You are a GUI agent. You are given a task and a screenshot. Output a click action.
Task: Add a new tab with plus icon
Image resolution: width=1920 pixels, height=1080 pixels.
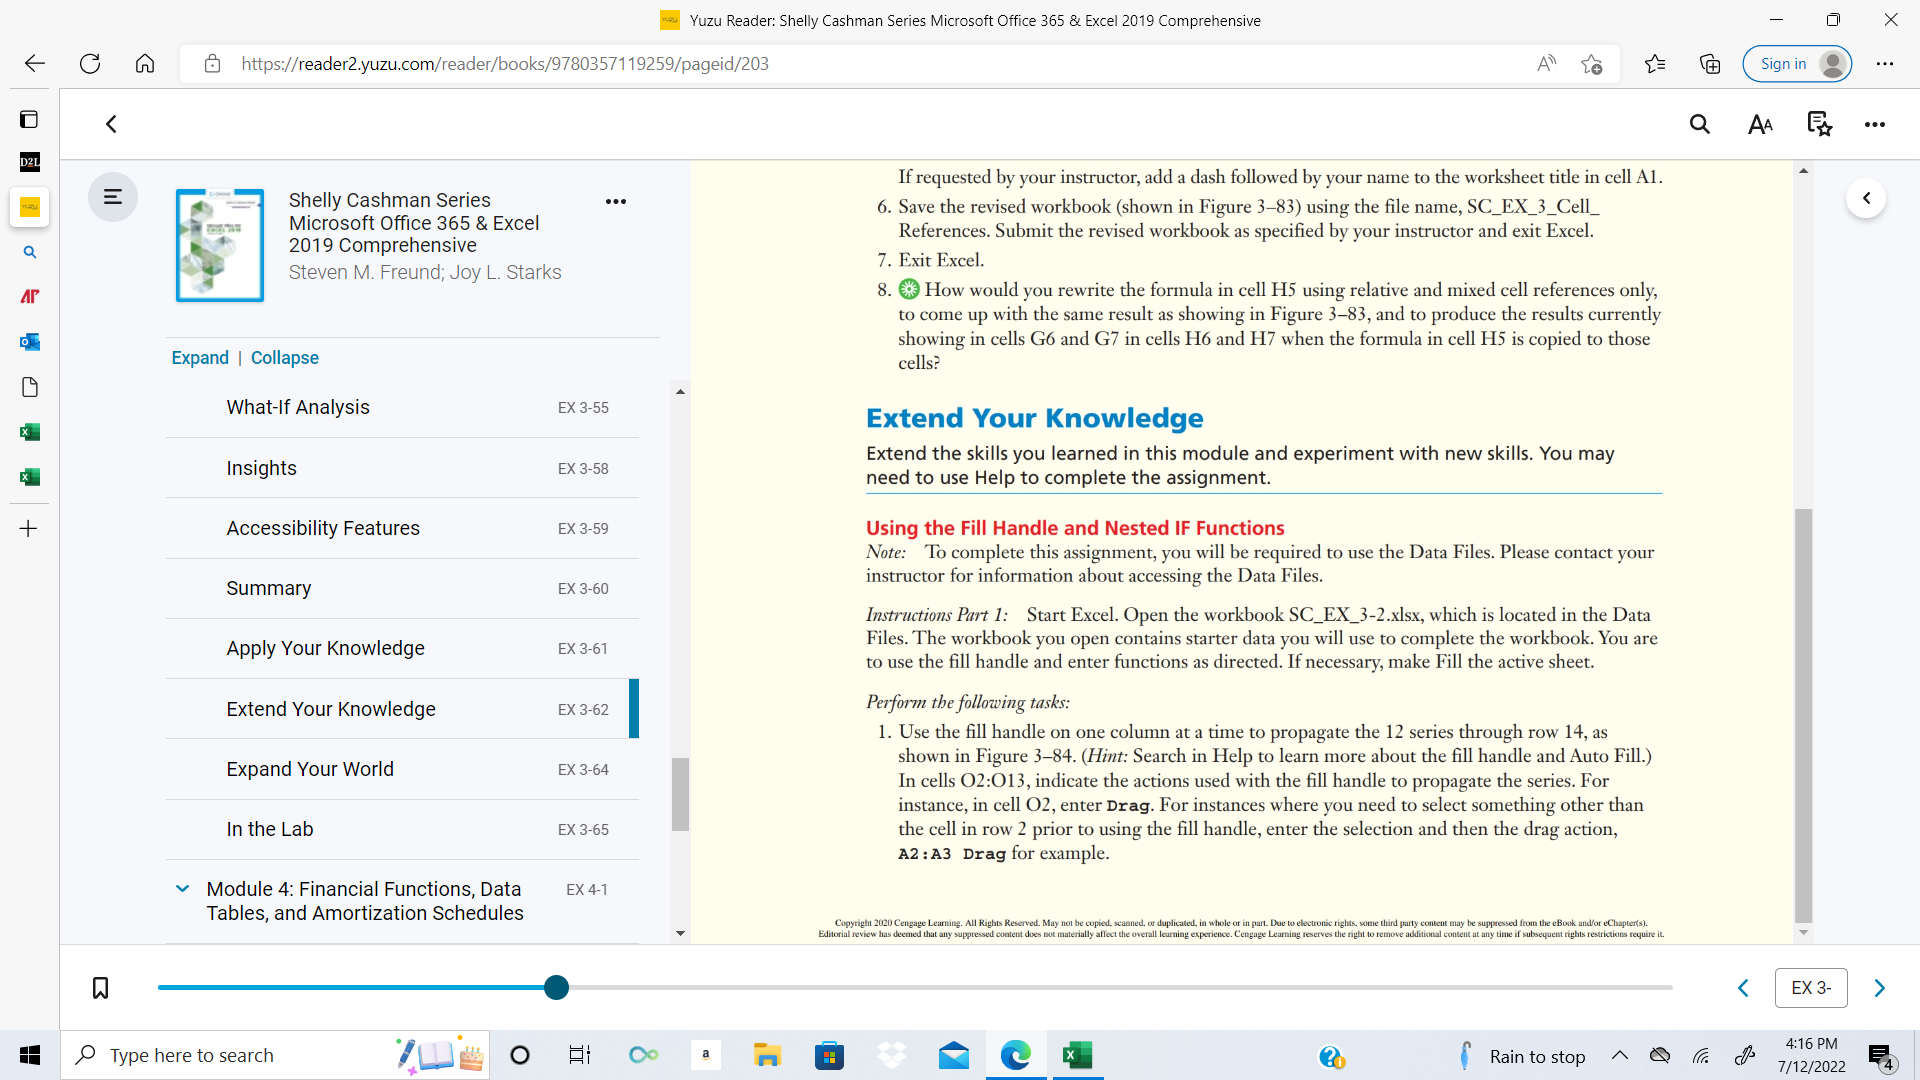tap(29, 528)
